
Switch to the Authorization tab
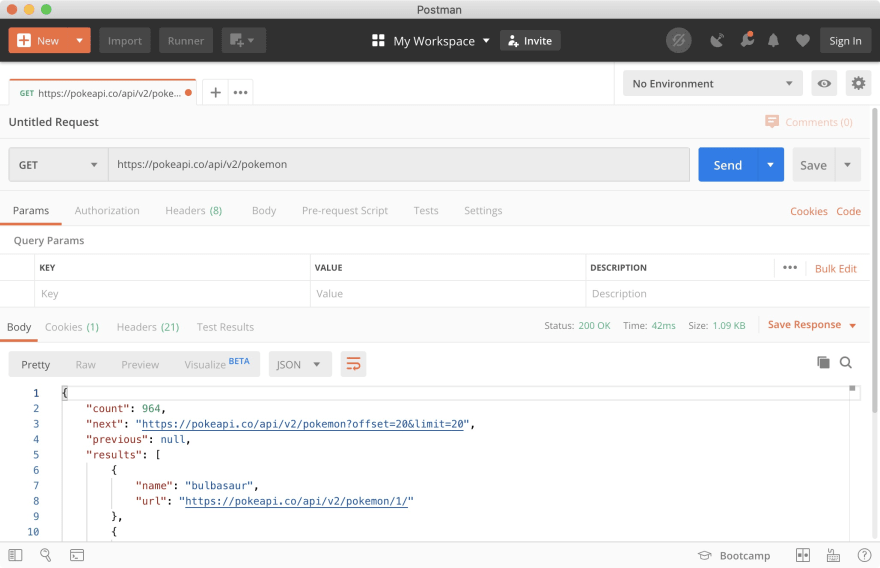pyautogui.click(x=107, y=210)
